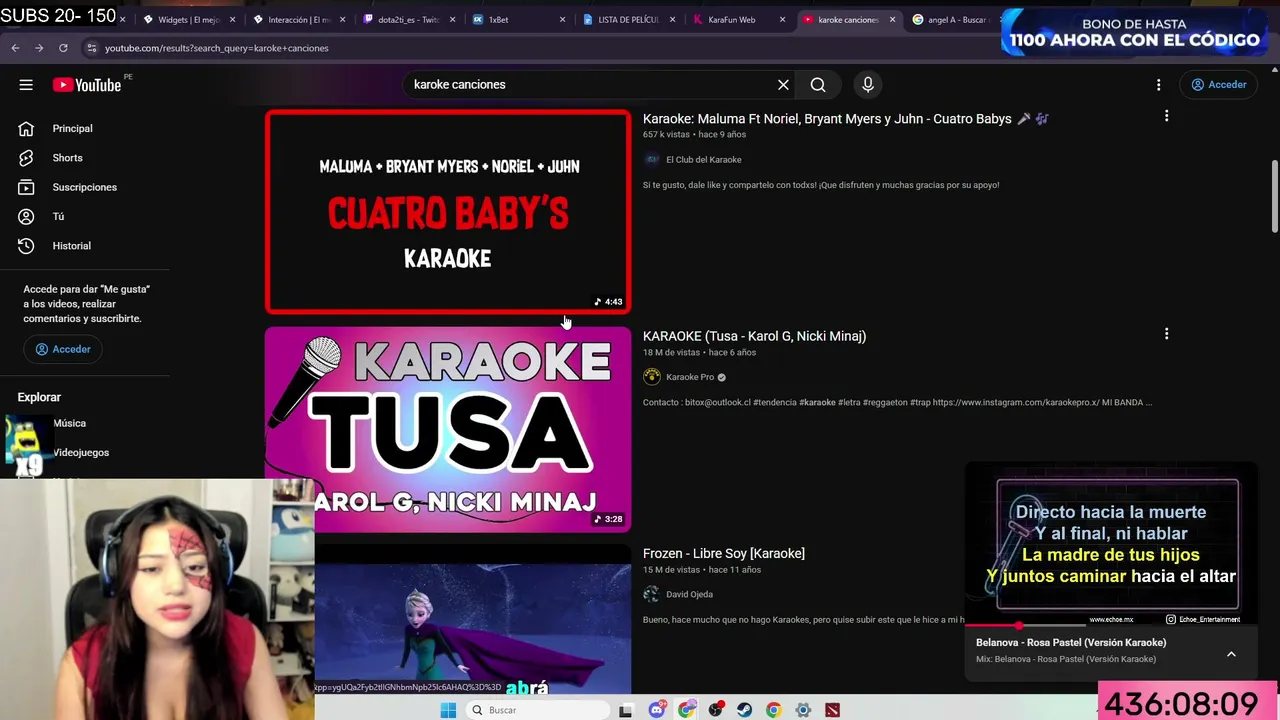Open the YouTube hamburger guide menu
Viewport: 1280px width, 720px height.
pyautogui.click(x=26, y=85)
